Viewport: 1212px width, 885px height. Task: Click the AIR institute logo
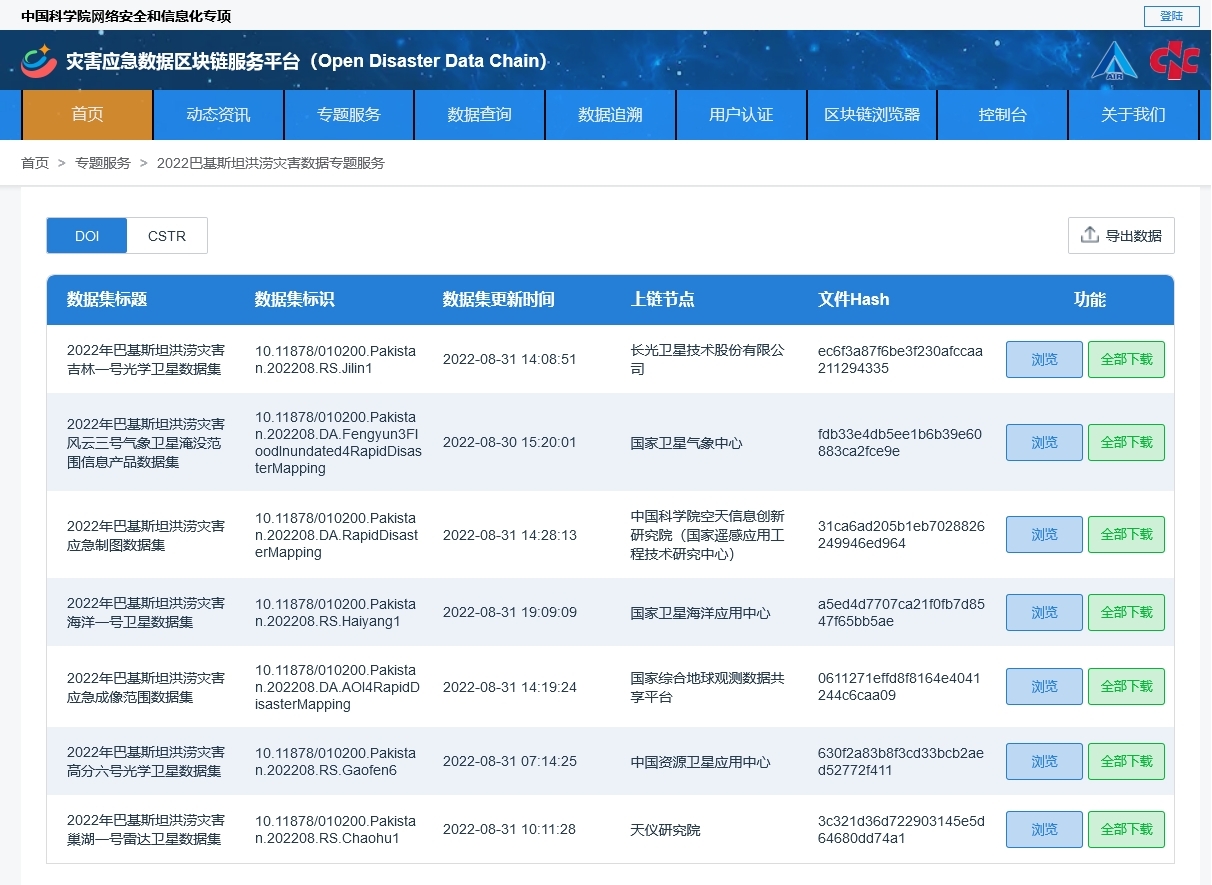(1114, 61)
